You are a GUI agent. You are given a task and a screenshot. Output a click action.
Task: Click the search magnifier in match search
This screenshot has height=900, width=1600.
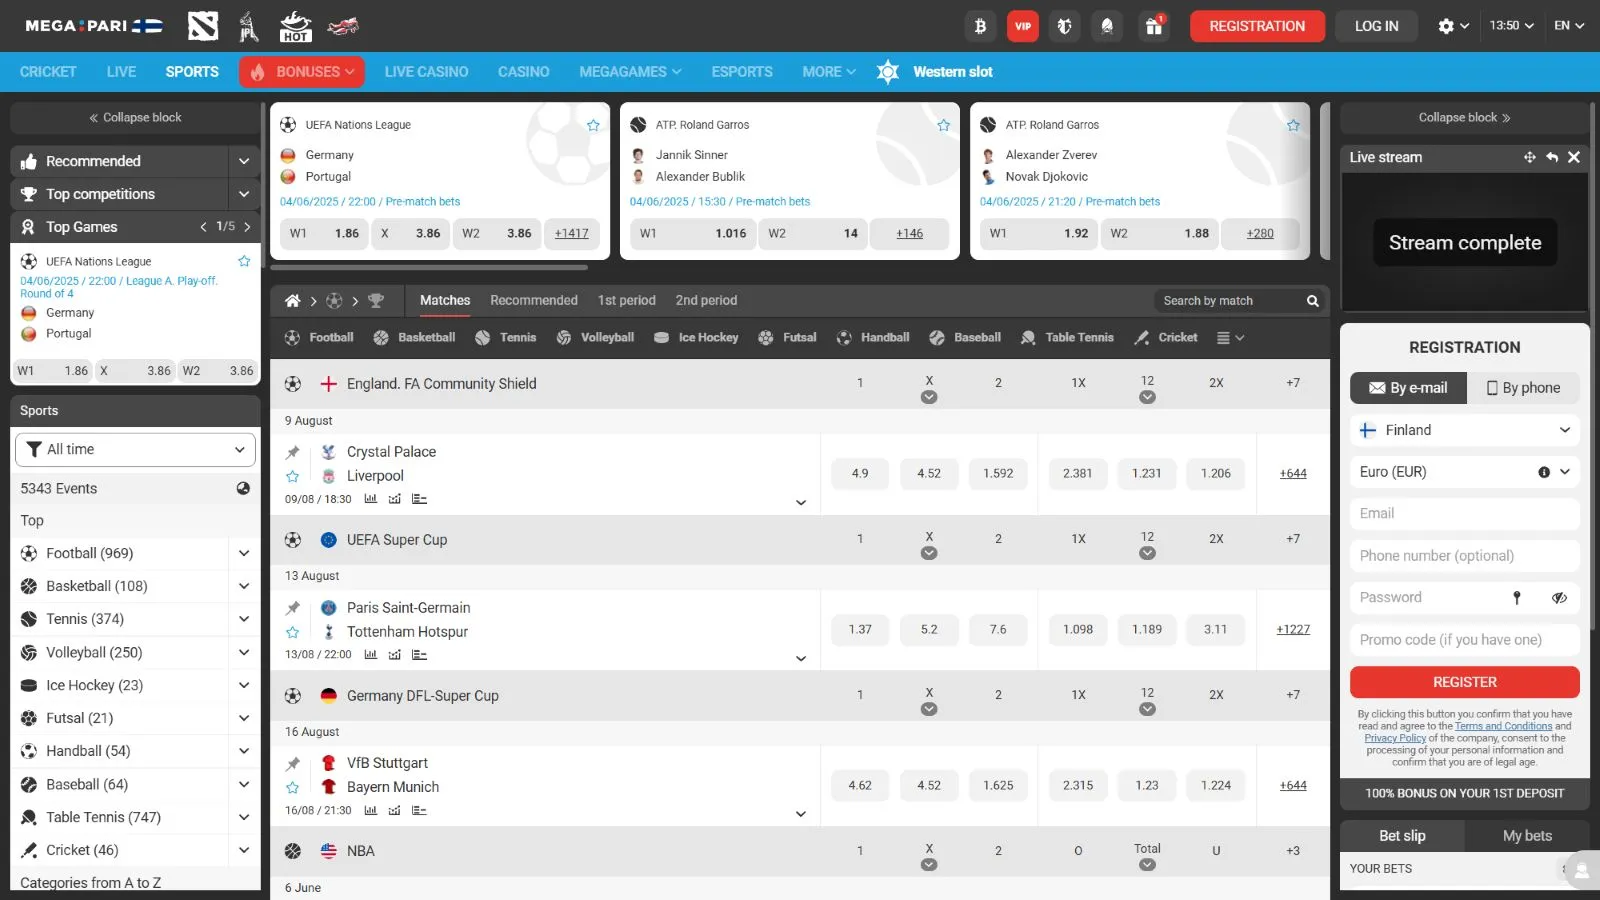pos(1312,301)
